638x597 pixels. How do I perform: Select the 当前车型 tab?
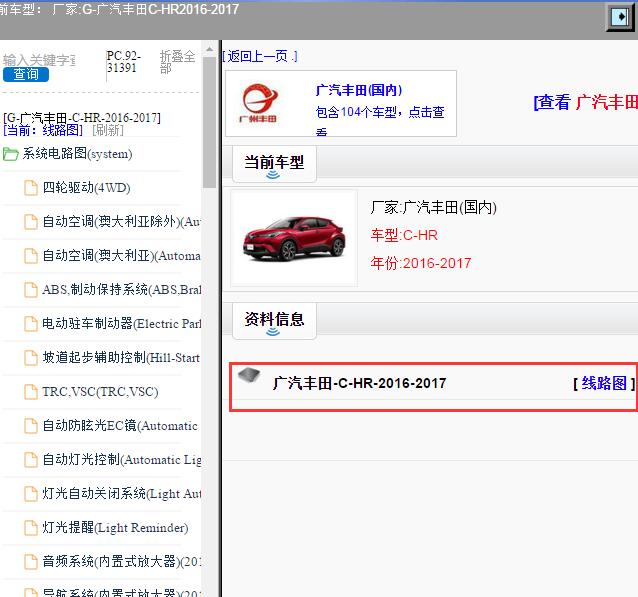(274, 164)
